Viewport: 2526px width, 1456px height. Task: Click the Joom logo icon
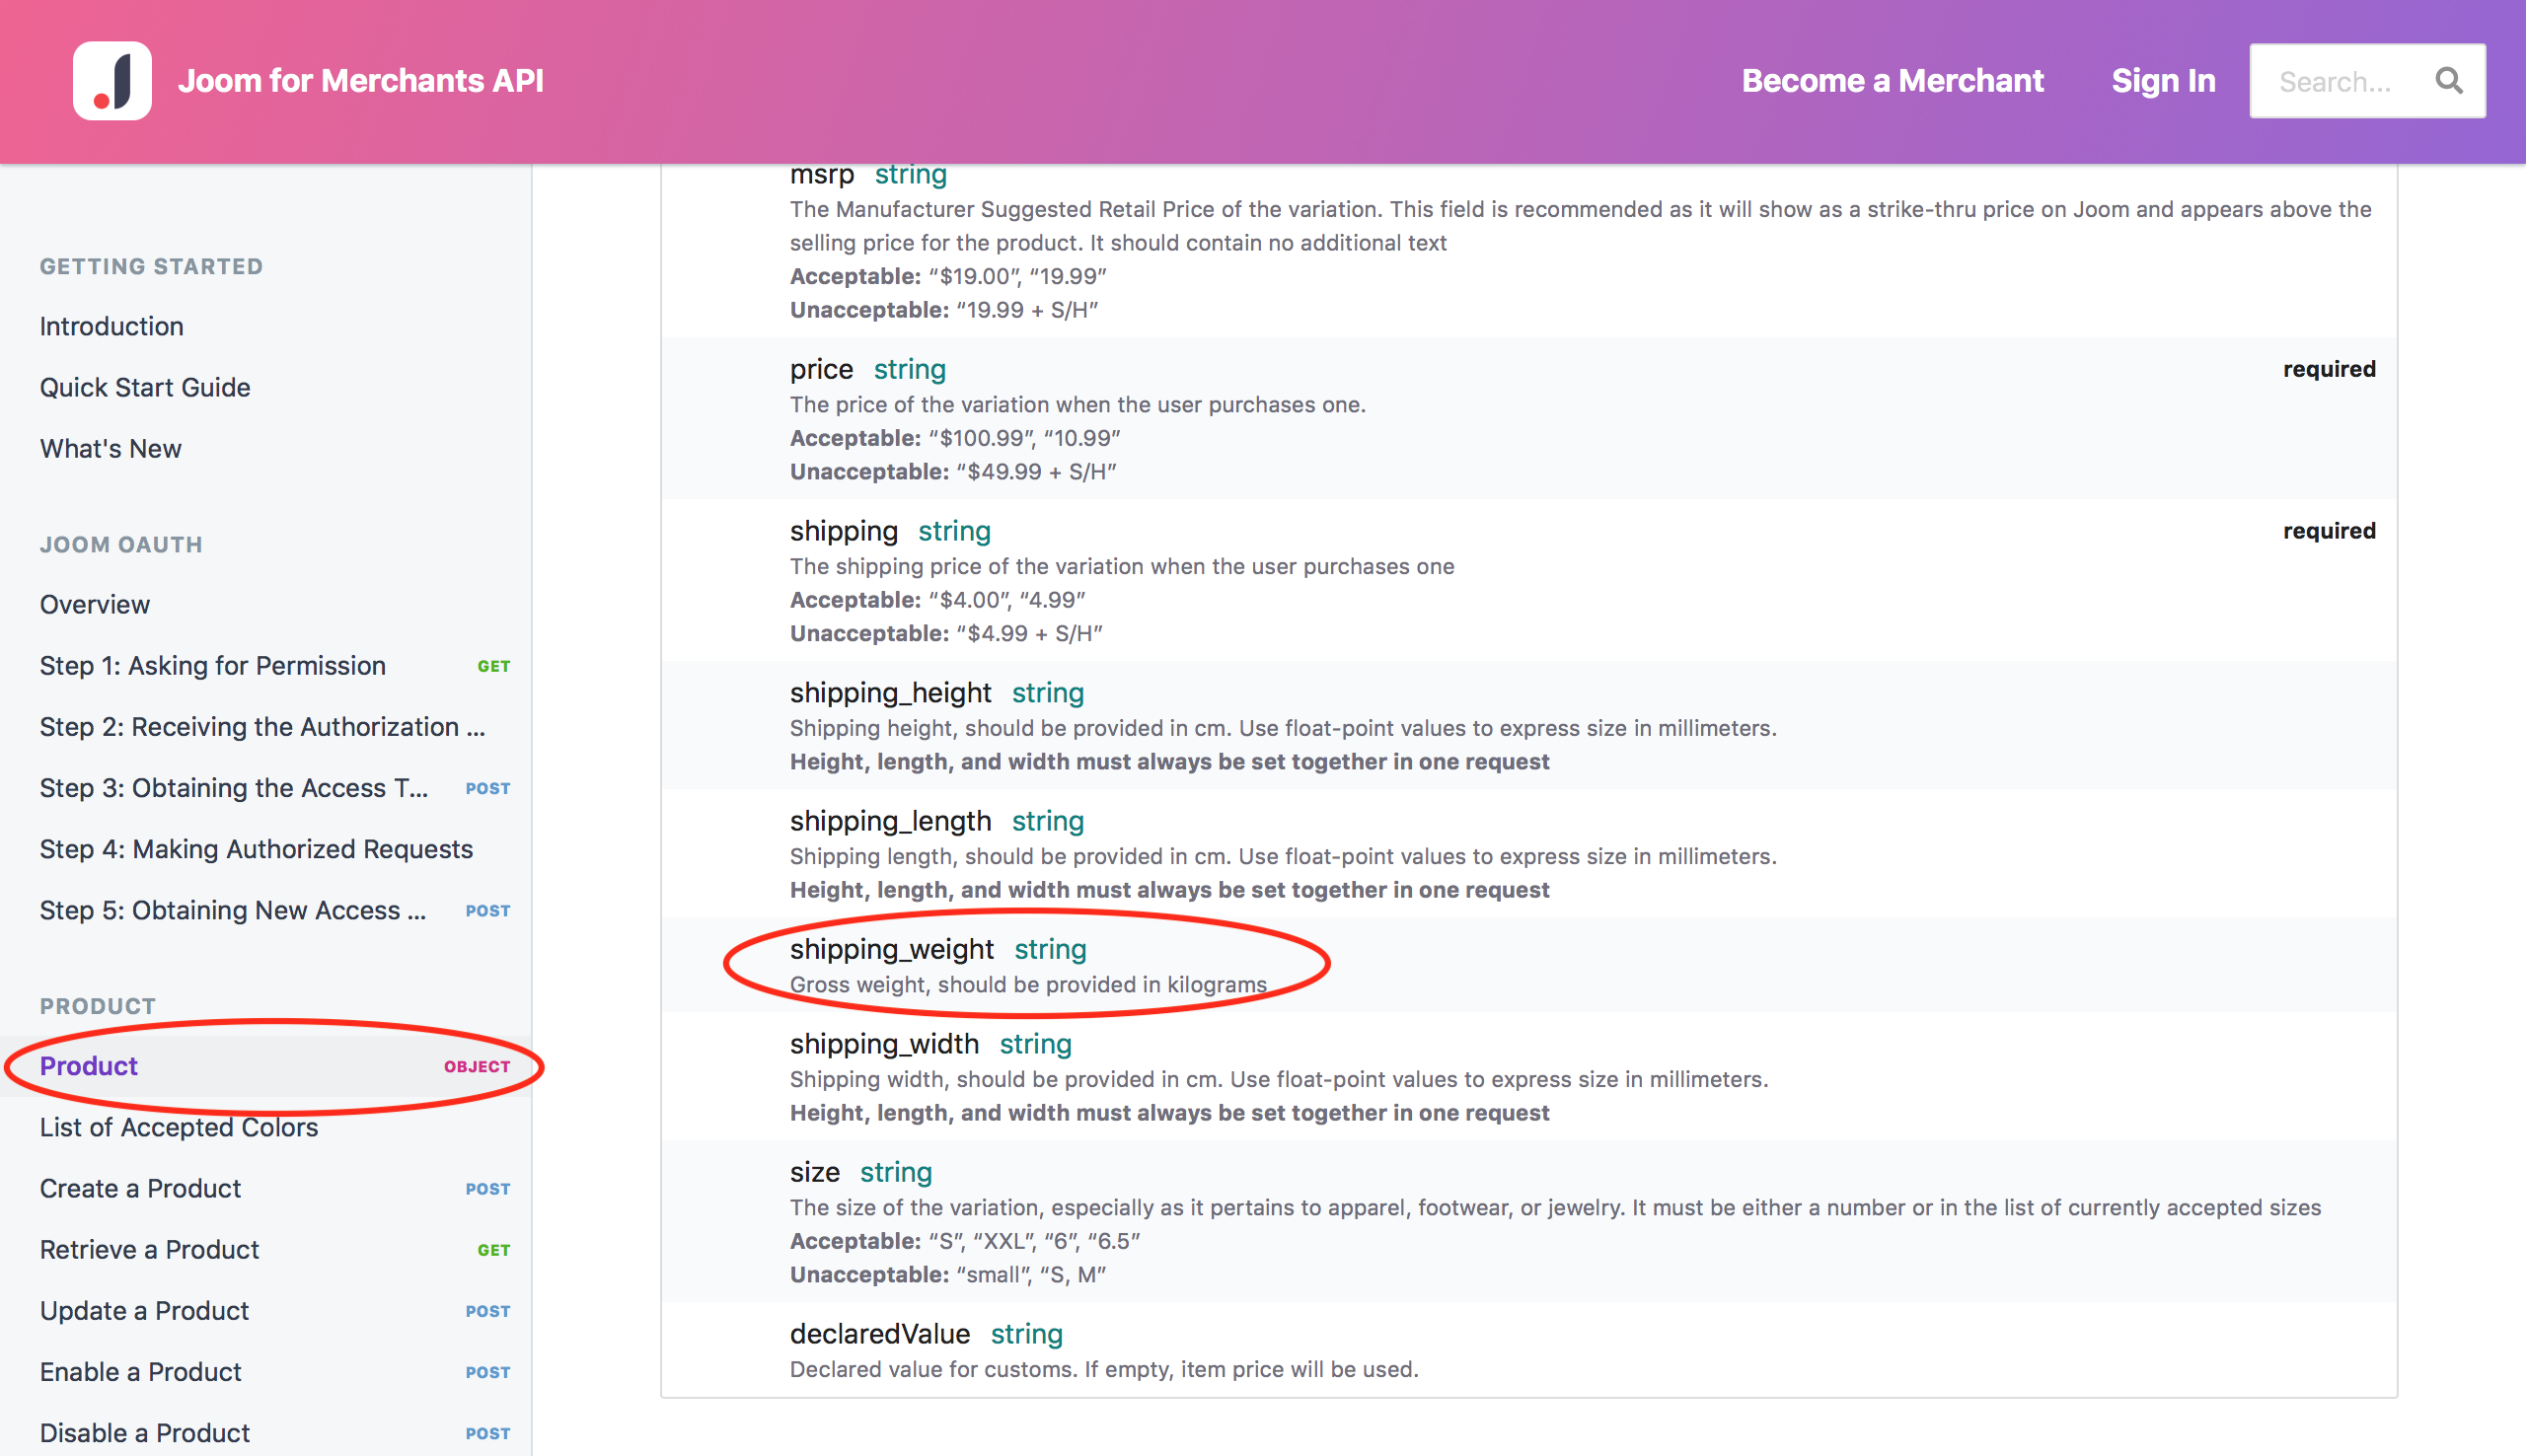tap(112, 80)
